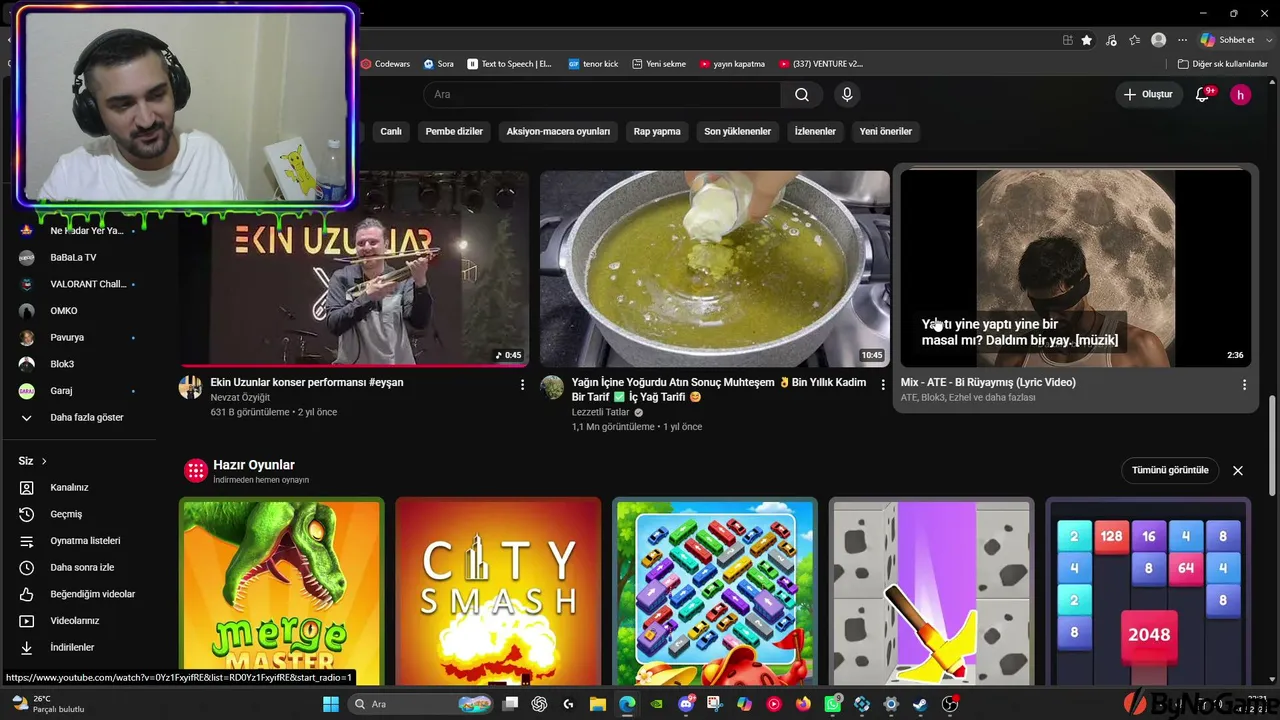Open WhatsApp from the taskbar
Screen dimensions: 1280x720
click(x=833, y=704)
